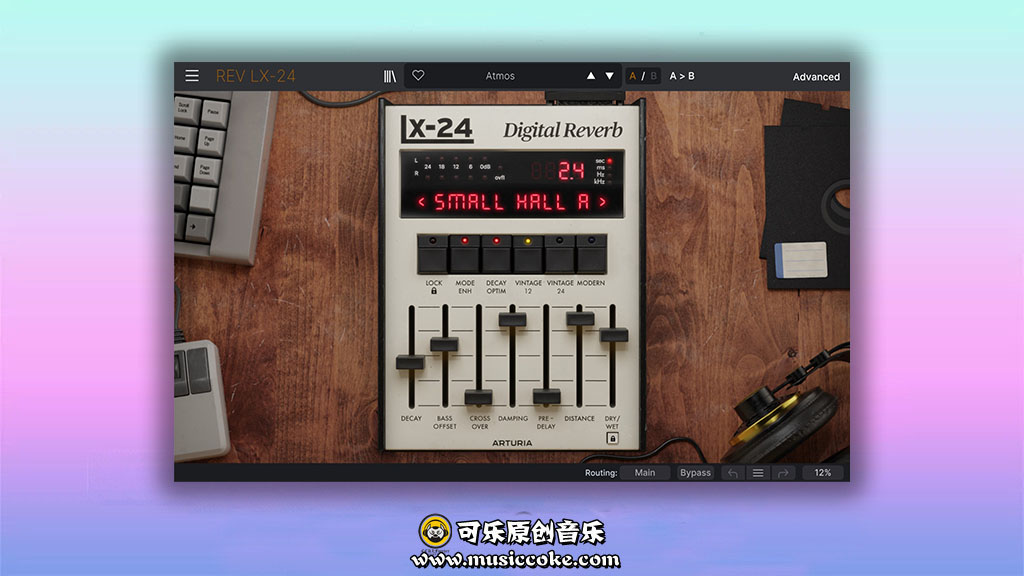Switch to preset slot B
This screenshot has width=1024, height=576.
pos(653,76)
